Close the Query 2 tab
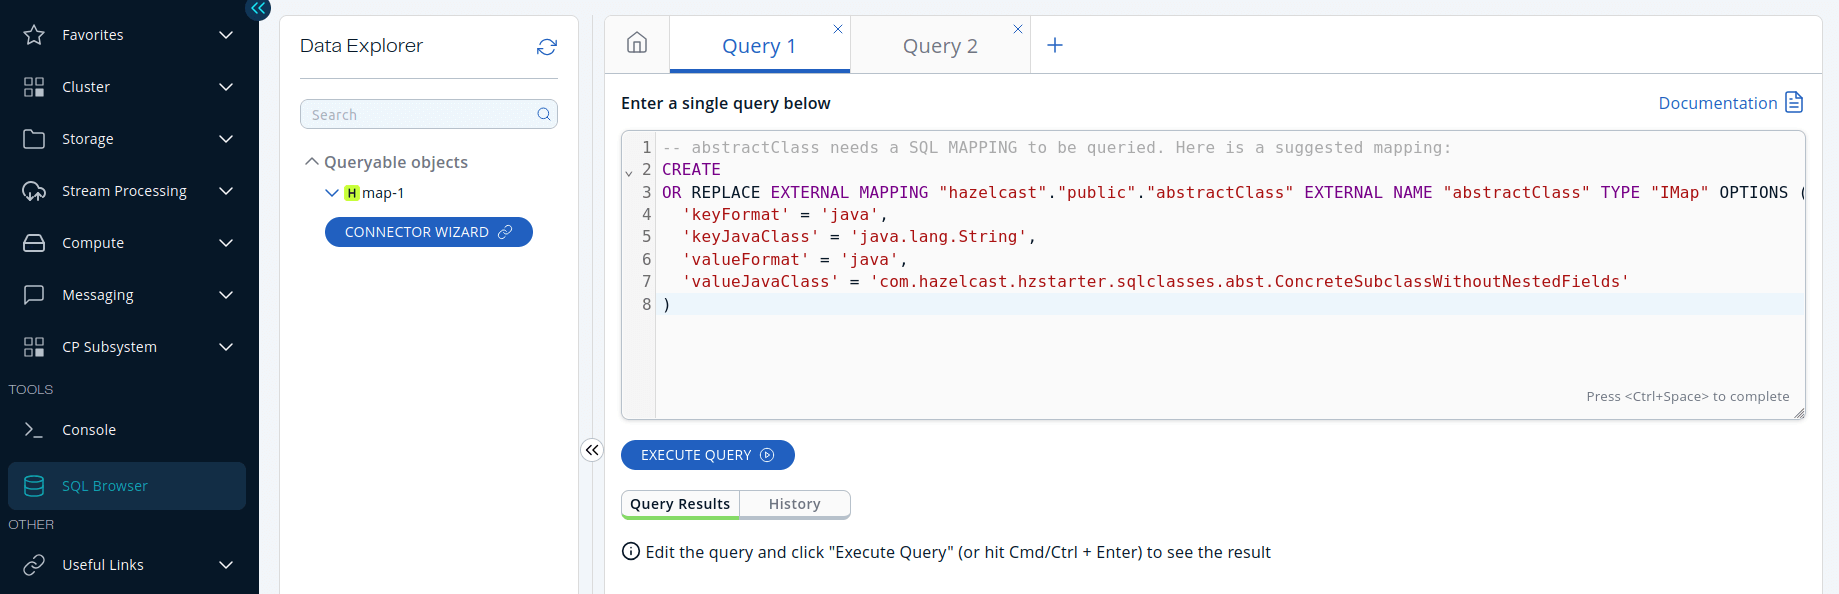 pos(1018,29)
